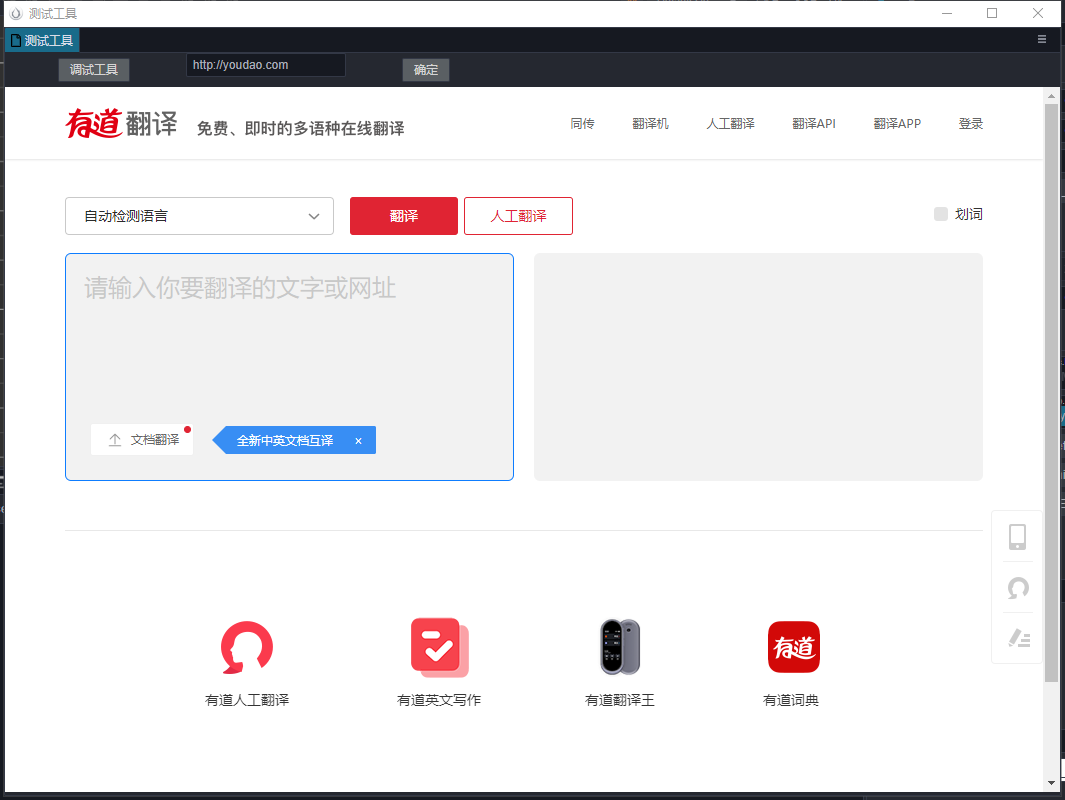The height and width of the screenshot is (800, 1065).
Task: Click the slogan 免费、即时的多语种在线翻译
Action: (300, 128)
